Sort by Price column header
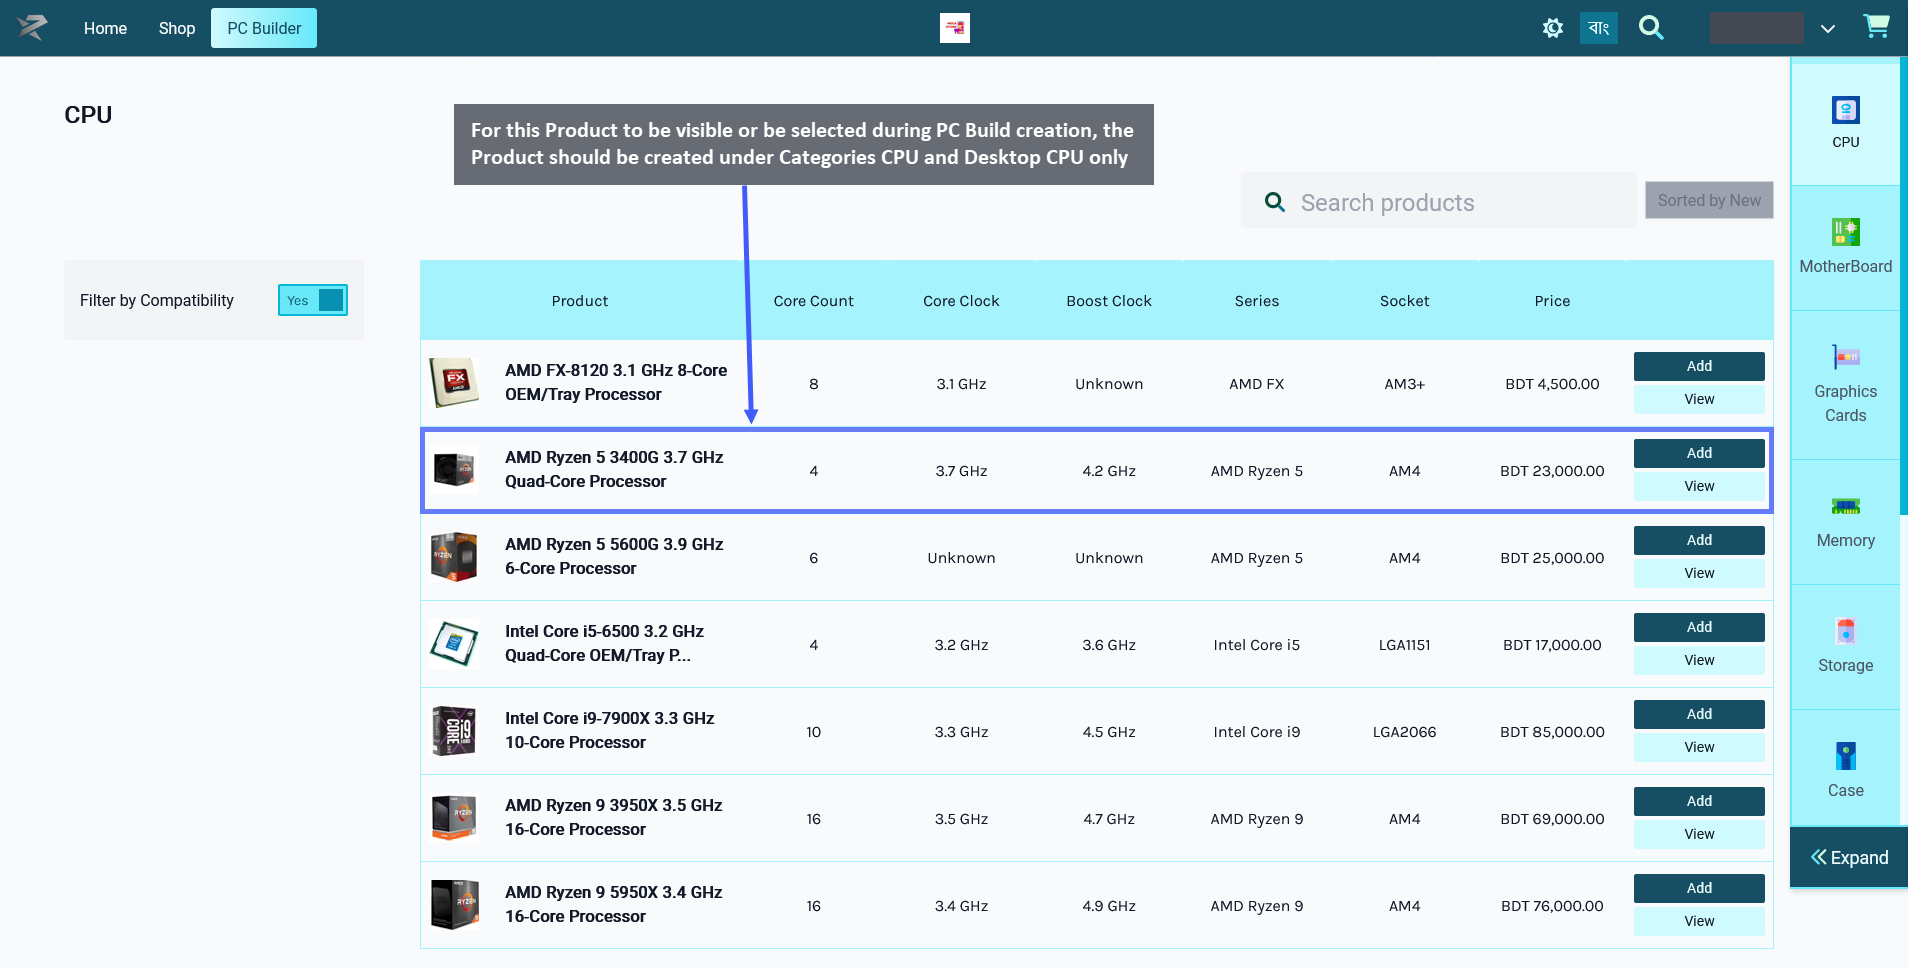The height and width of the screenshot is (968, 1908). click(x=1552, y=301)
